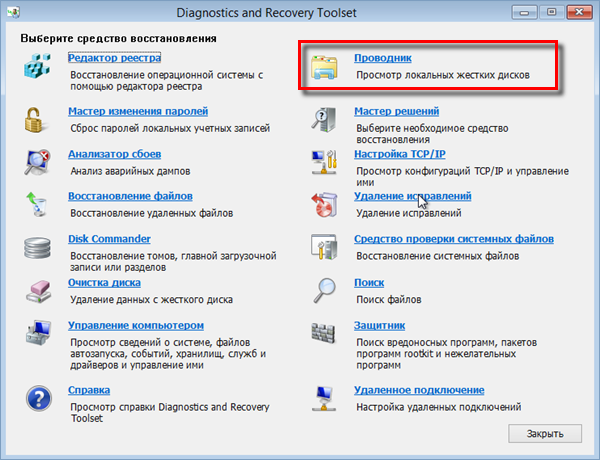Click the Defender brick wall icon
Screen dimensions: 600x460
point(323,333)
